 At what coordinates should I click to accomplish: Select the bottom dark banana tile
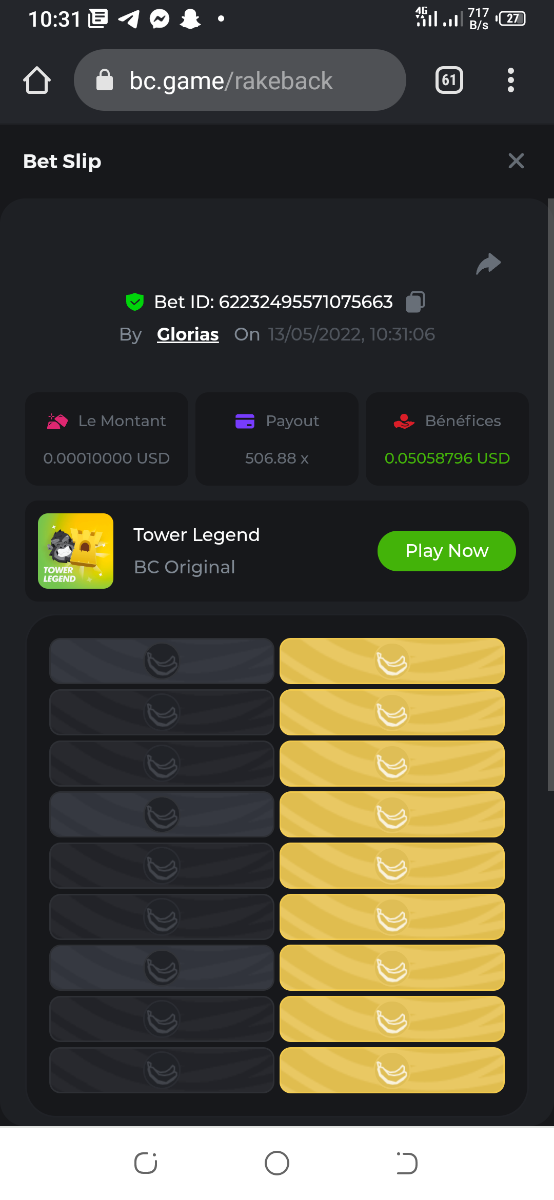[x=162, y=1070]
